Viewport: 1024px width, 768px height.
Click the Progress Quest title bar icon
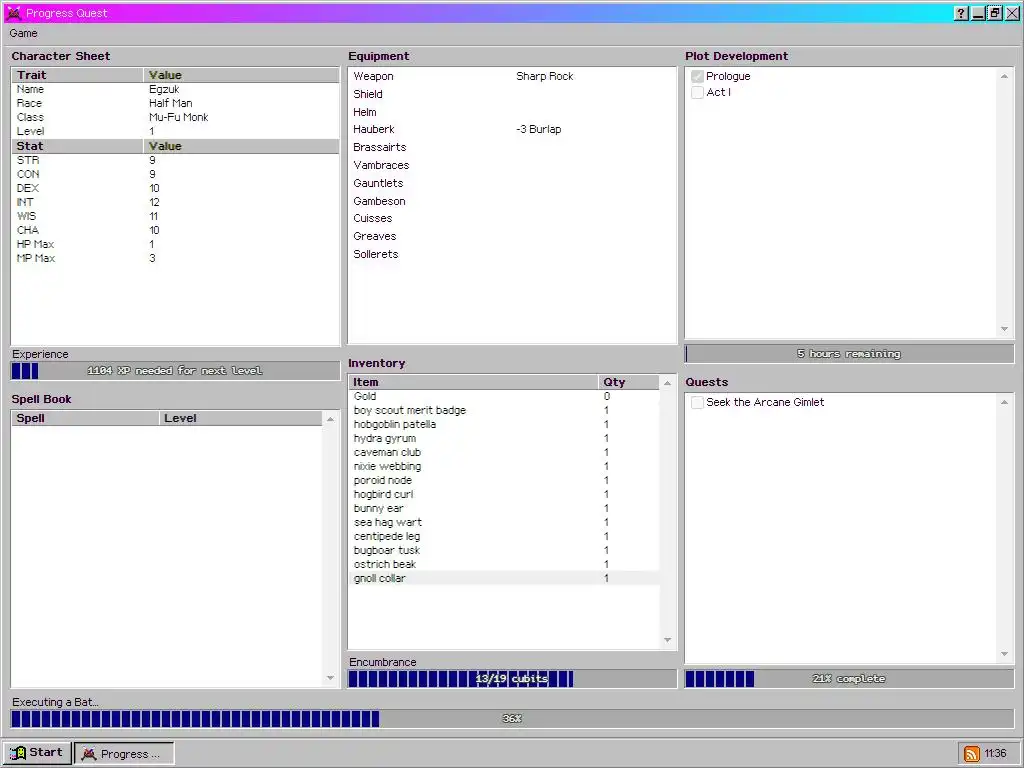coord(13,13)
